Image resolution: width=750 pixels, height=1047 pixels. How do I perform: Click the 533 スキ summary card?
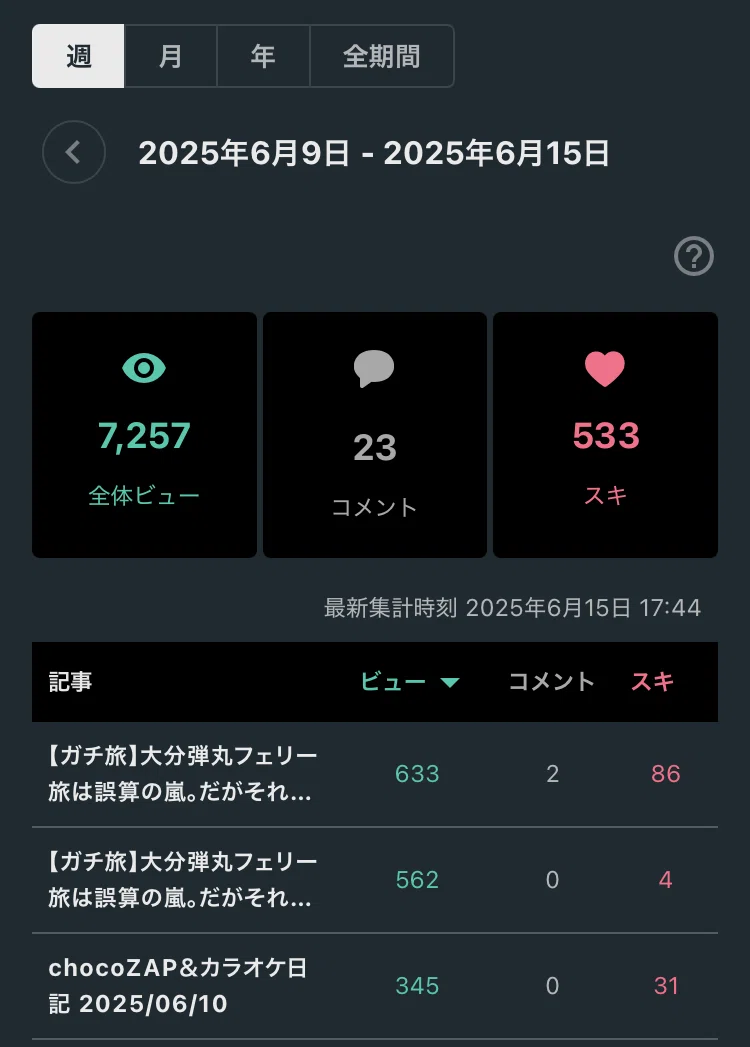point(605,435)
